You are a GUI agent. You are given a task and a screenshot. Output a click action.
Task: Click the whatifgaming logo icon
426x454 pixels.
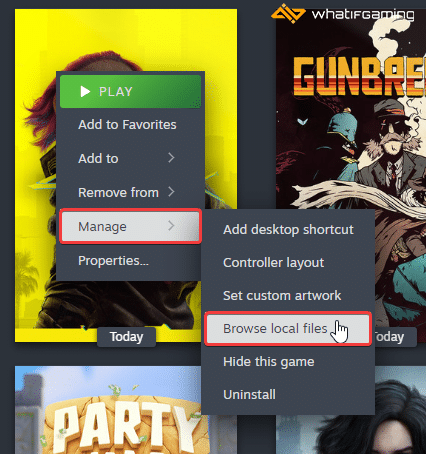(x=288, y=14)
